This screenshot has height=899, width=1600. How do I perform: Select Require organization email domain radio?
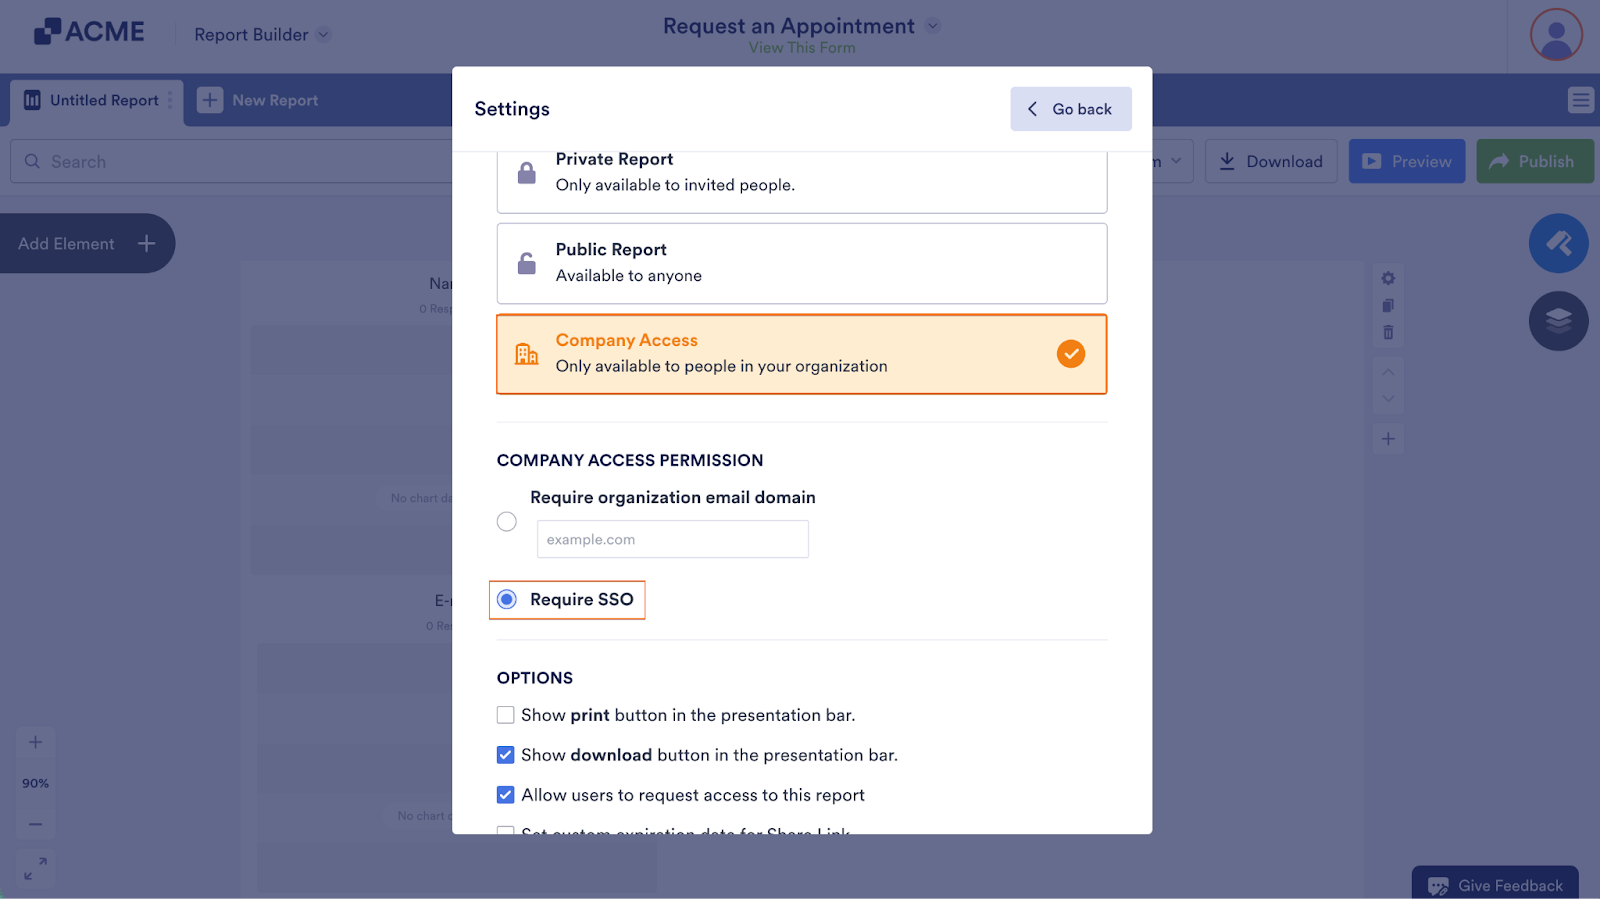coord(507,522)
